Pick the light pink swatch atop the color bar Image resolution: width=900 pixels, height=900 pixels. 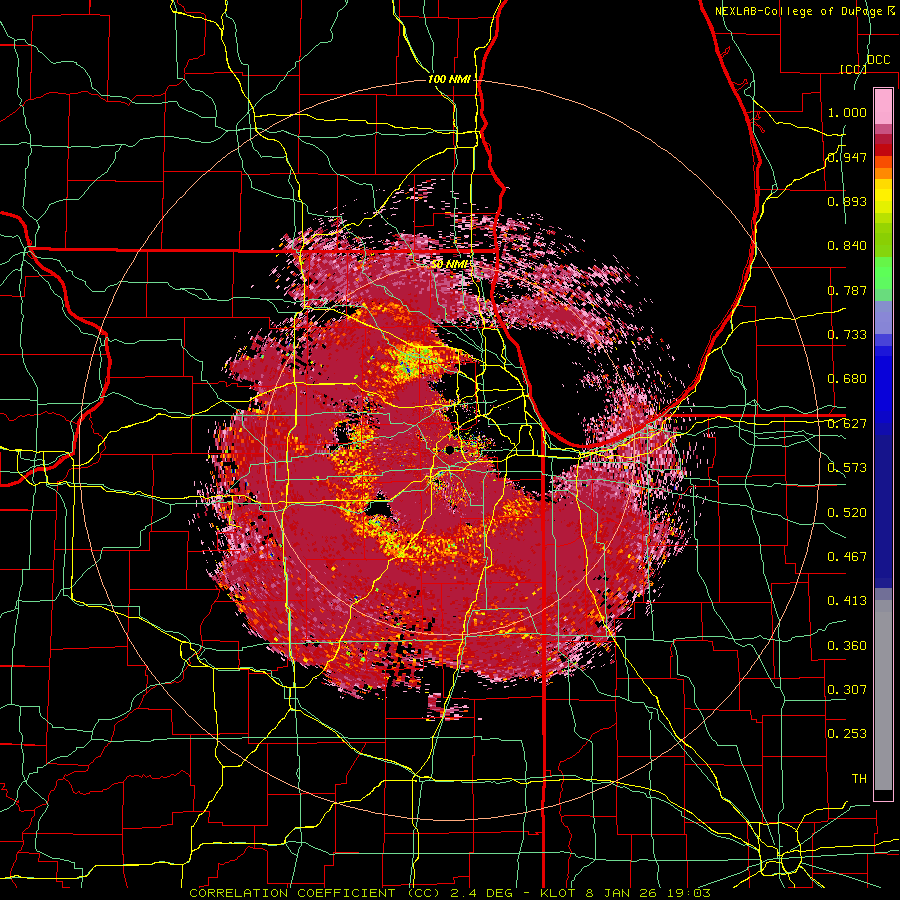(883, 106)
